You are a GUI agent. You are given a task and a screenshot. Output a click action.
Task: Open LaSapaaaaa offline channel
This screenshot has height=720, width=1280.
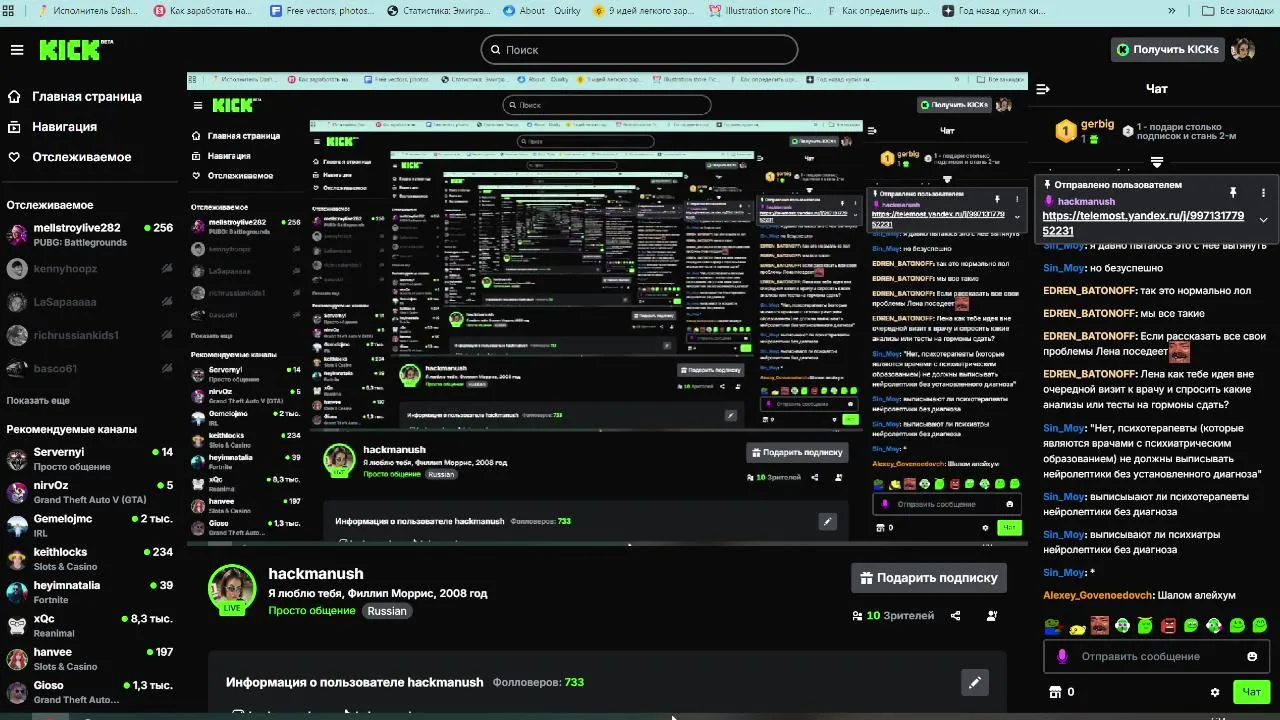coord(90,301)
